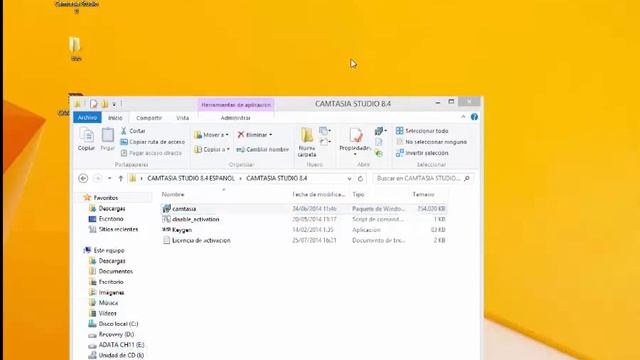Click the Copiar ribbon icon
Screen dimensions: 640x360
(87, 139)
